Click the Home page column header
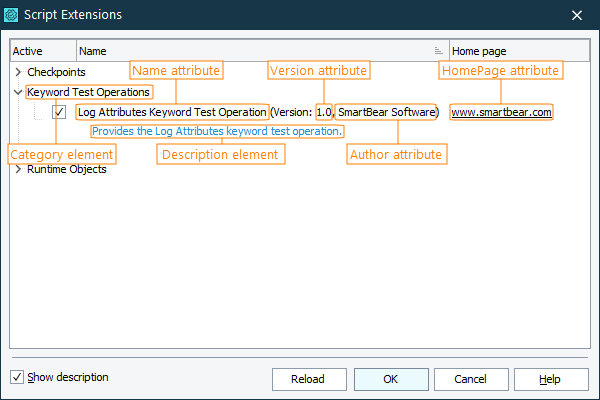Screen dimensions: 600x400 point(518,50)
